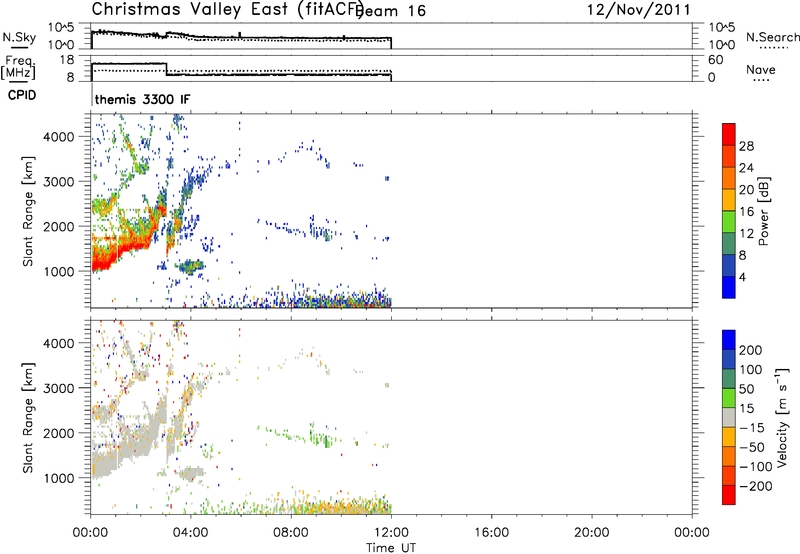The image size is (800, 554).
Task: Click the 'Beam 16' label
Action: [392, 11]
